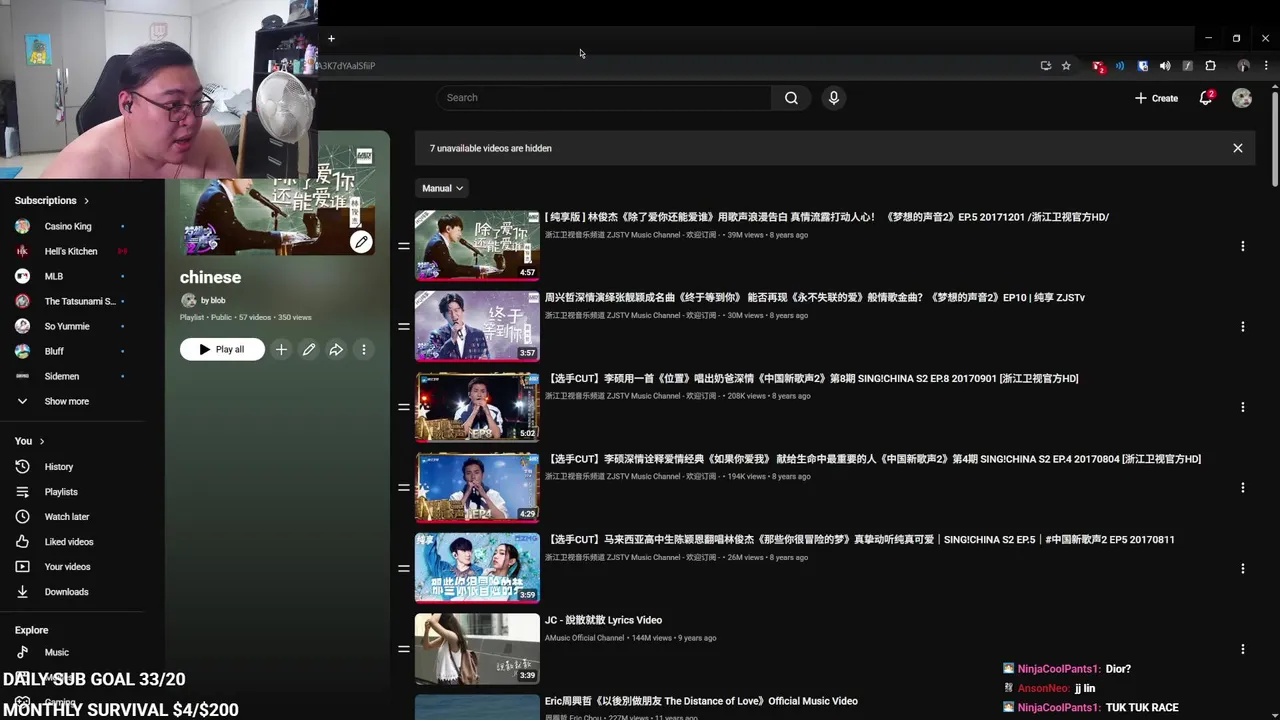
Task: Click 'by blob' playlist owner link
Action: pyautogui.click(x=213, y=300)
